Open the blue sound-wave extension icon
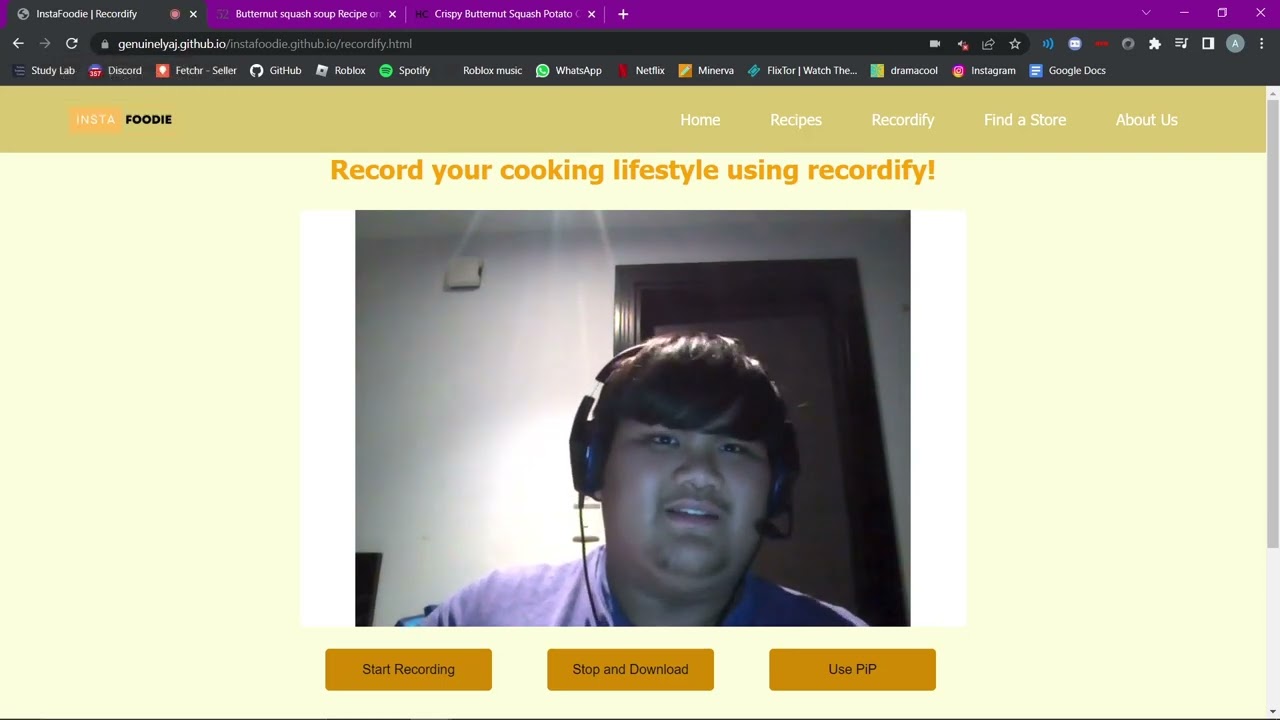The width and height of the screenshot is (1280, 720). [x=1048, y=44]
